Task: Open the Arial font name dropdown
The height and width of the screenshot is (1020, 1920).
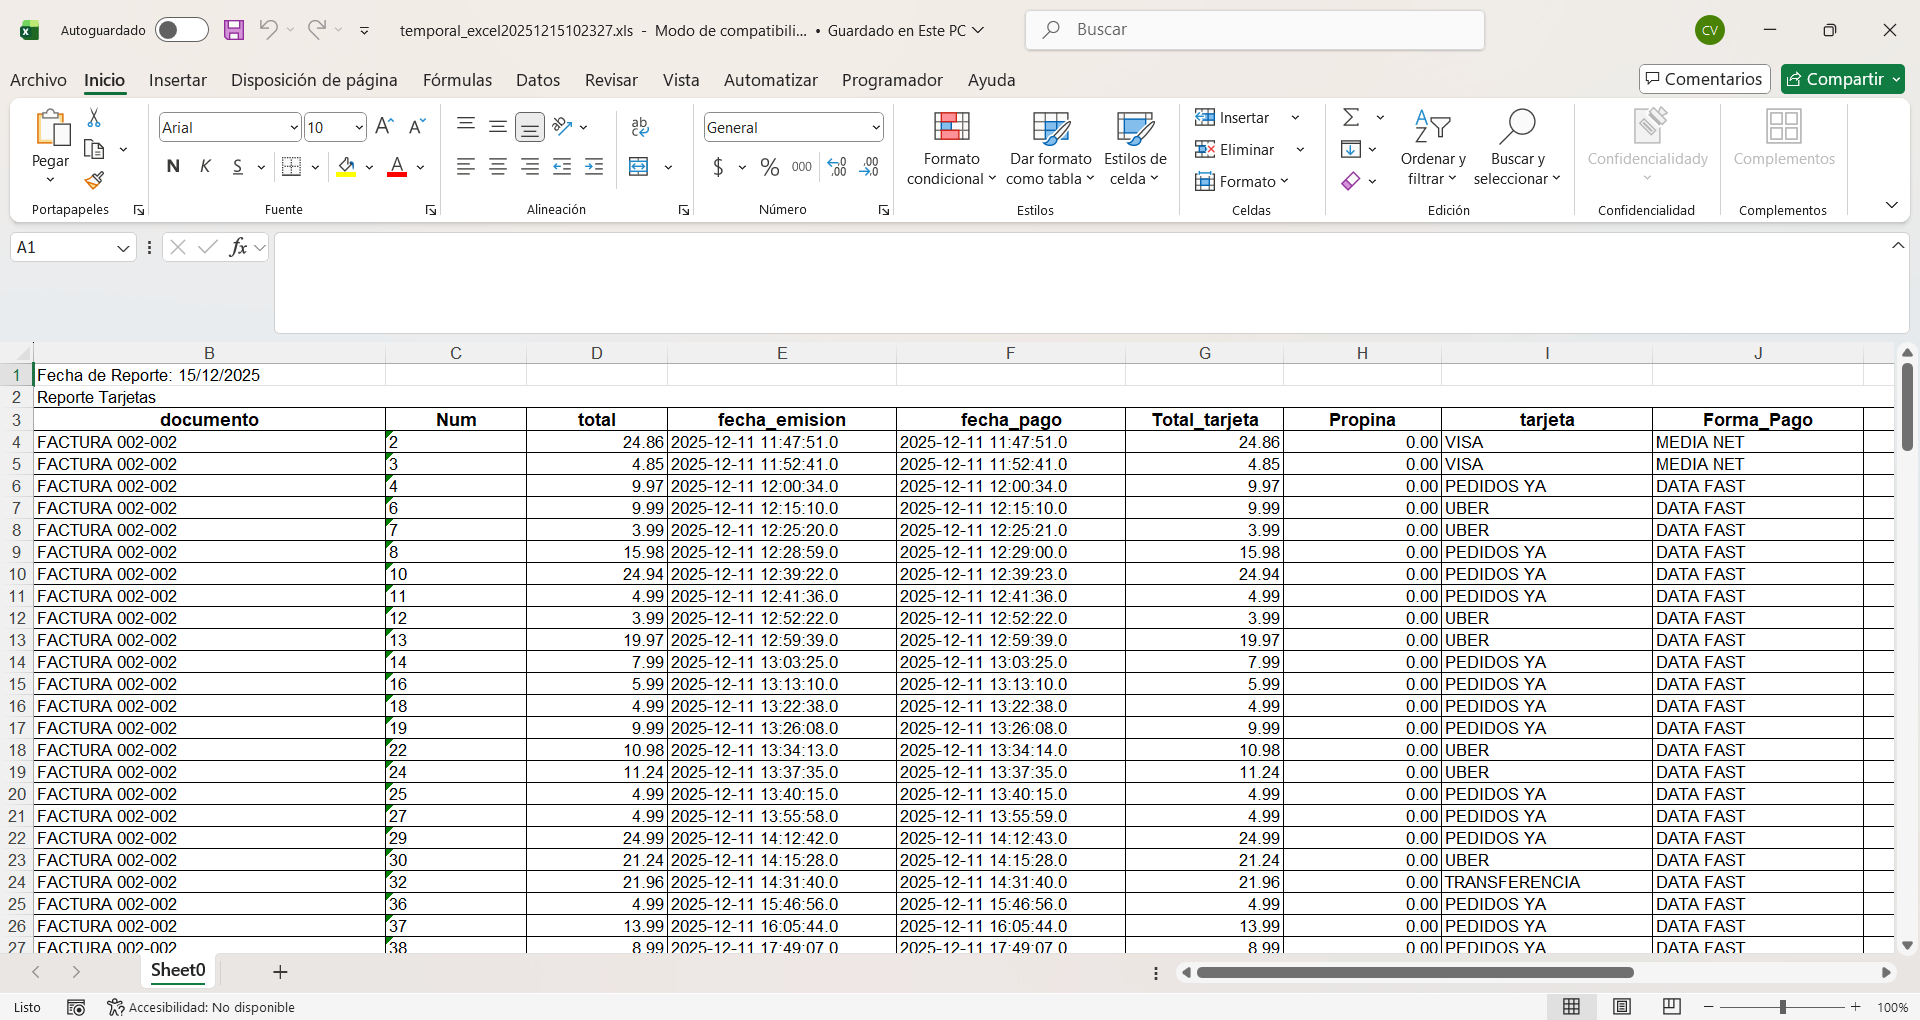Action: pyautogui.click(x=294, y=127)
